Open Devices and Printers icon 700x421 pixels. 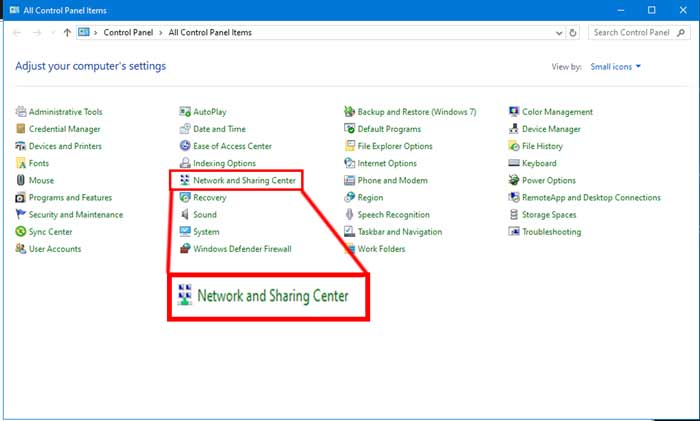click(21, 146)
